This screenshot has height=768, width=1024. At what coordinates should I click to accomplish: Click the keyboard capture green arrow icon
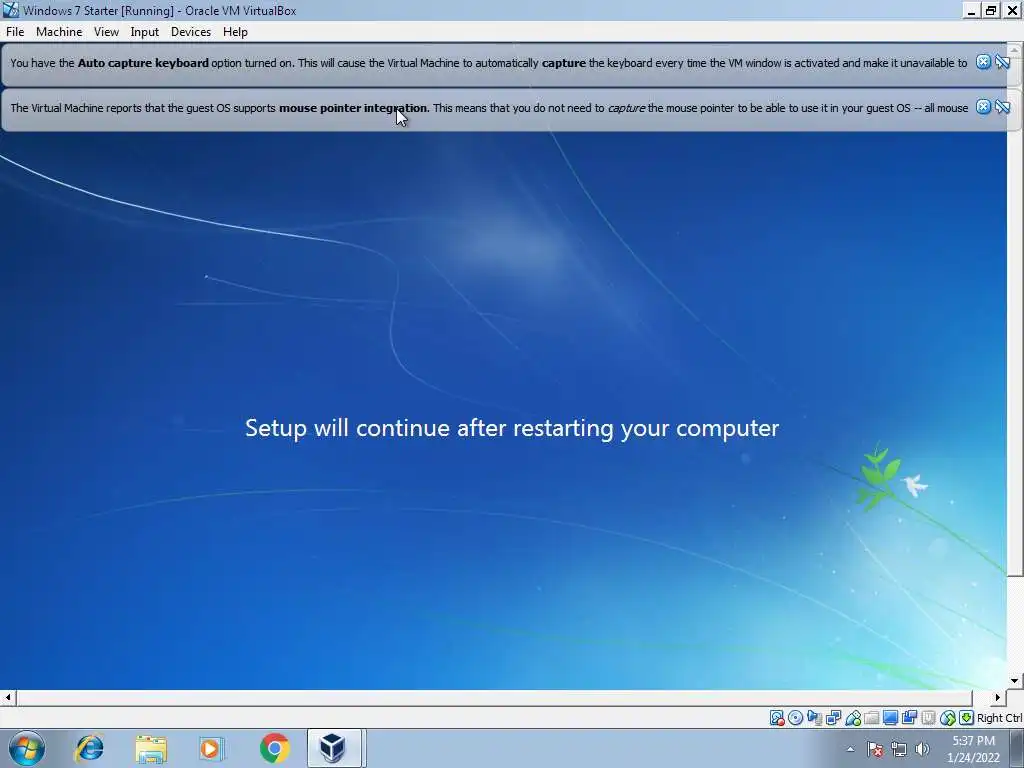pos(967,718)
